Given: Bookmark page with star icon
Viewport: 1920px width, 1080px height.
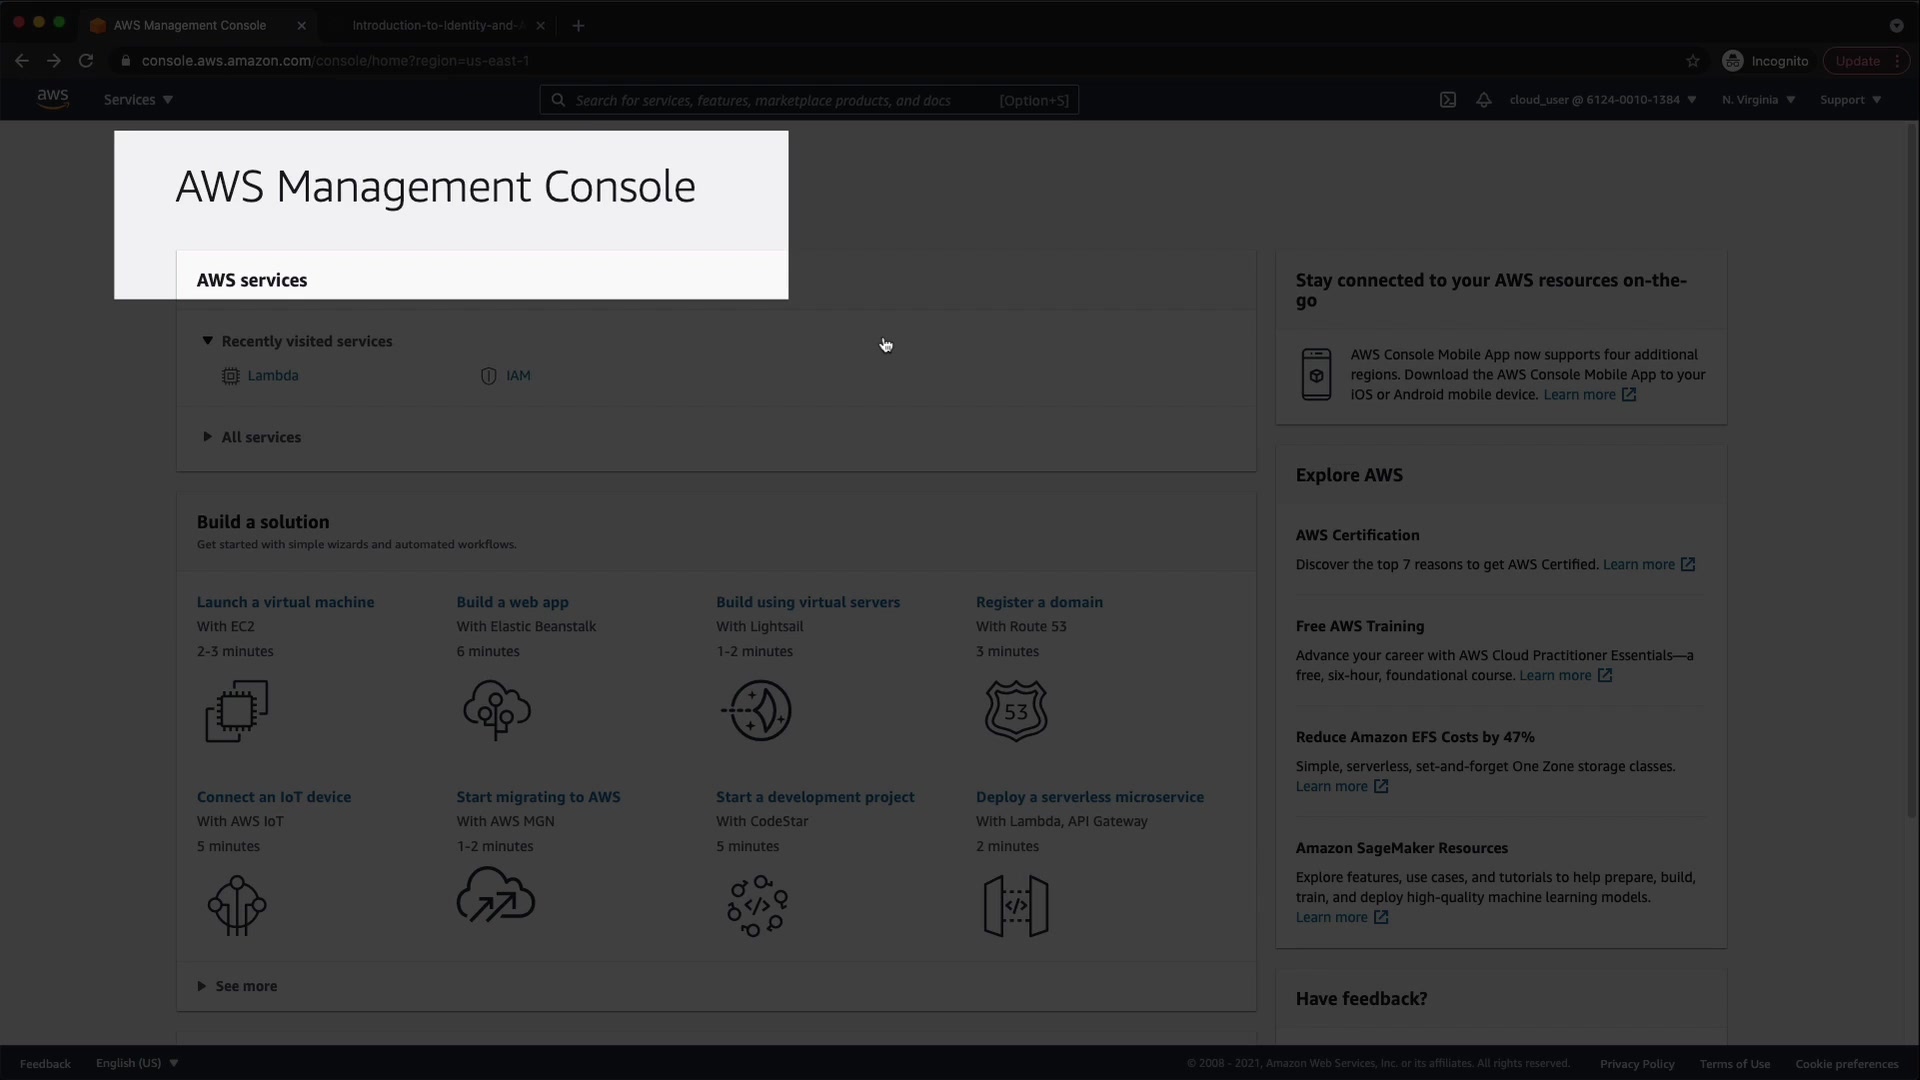Looking at the screenshot, I should click(x=1692, y=61).
